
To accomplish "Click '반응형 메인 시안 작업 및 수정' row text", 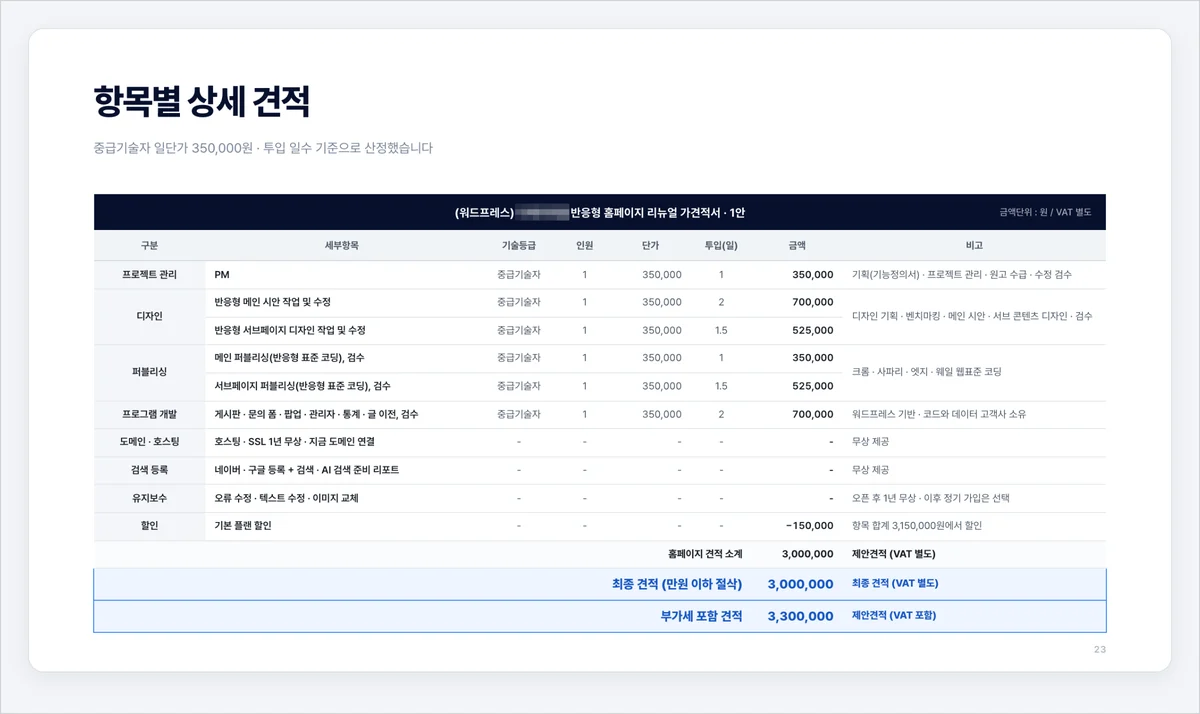I will pos(273,302).
